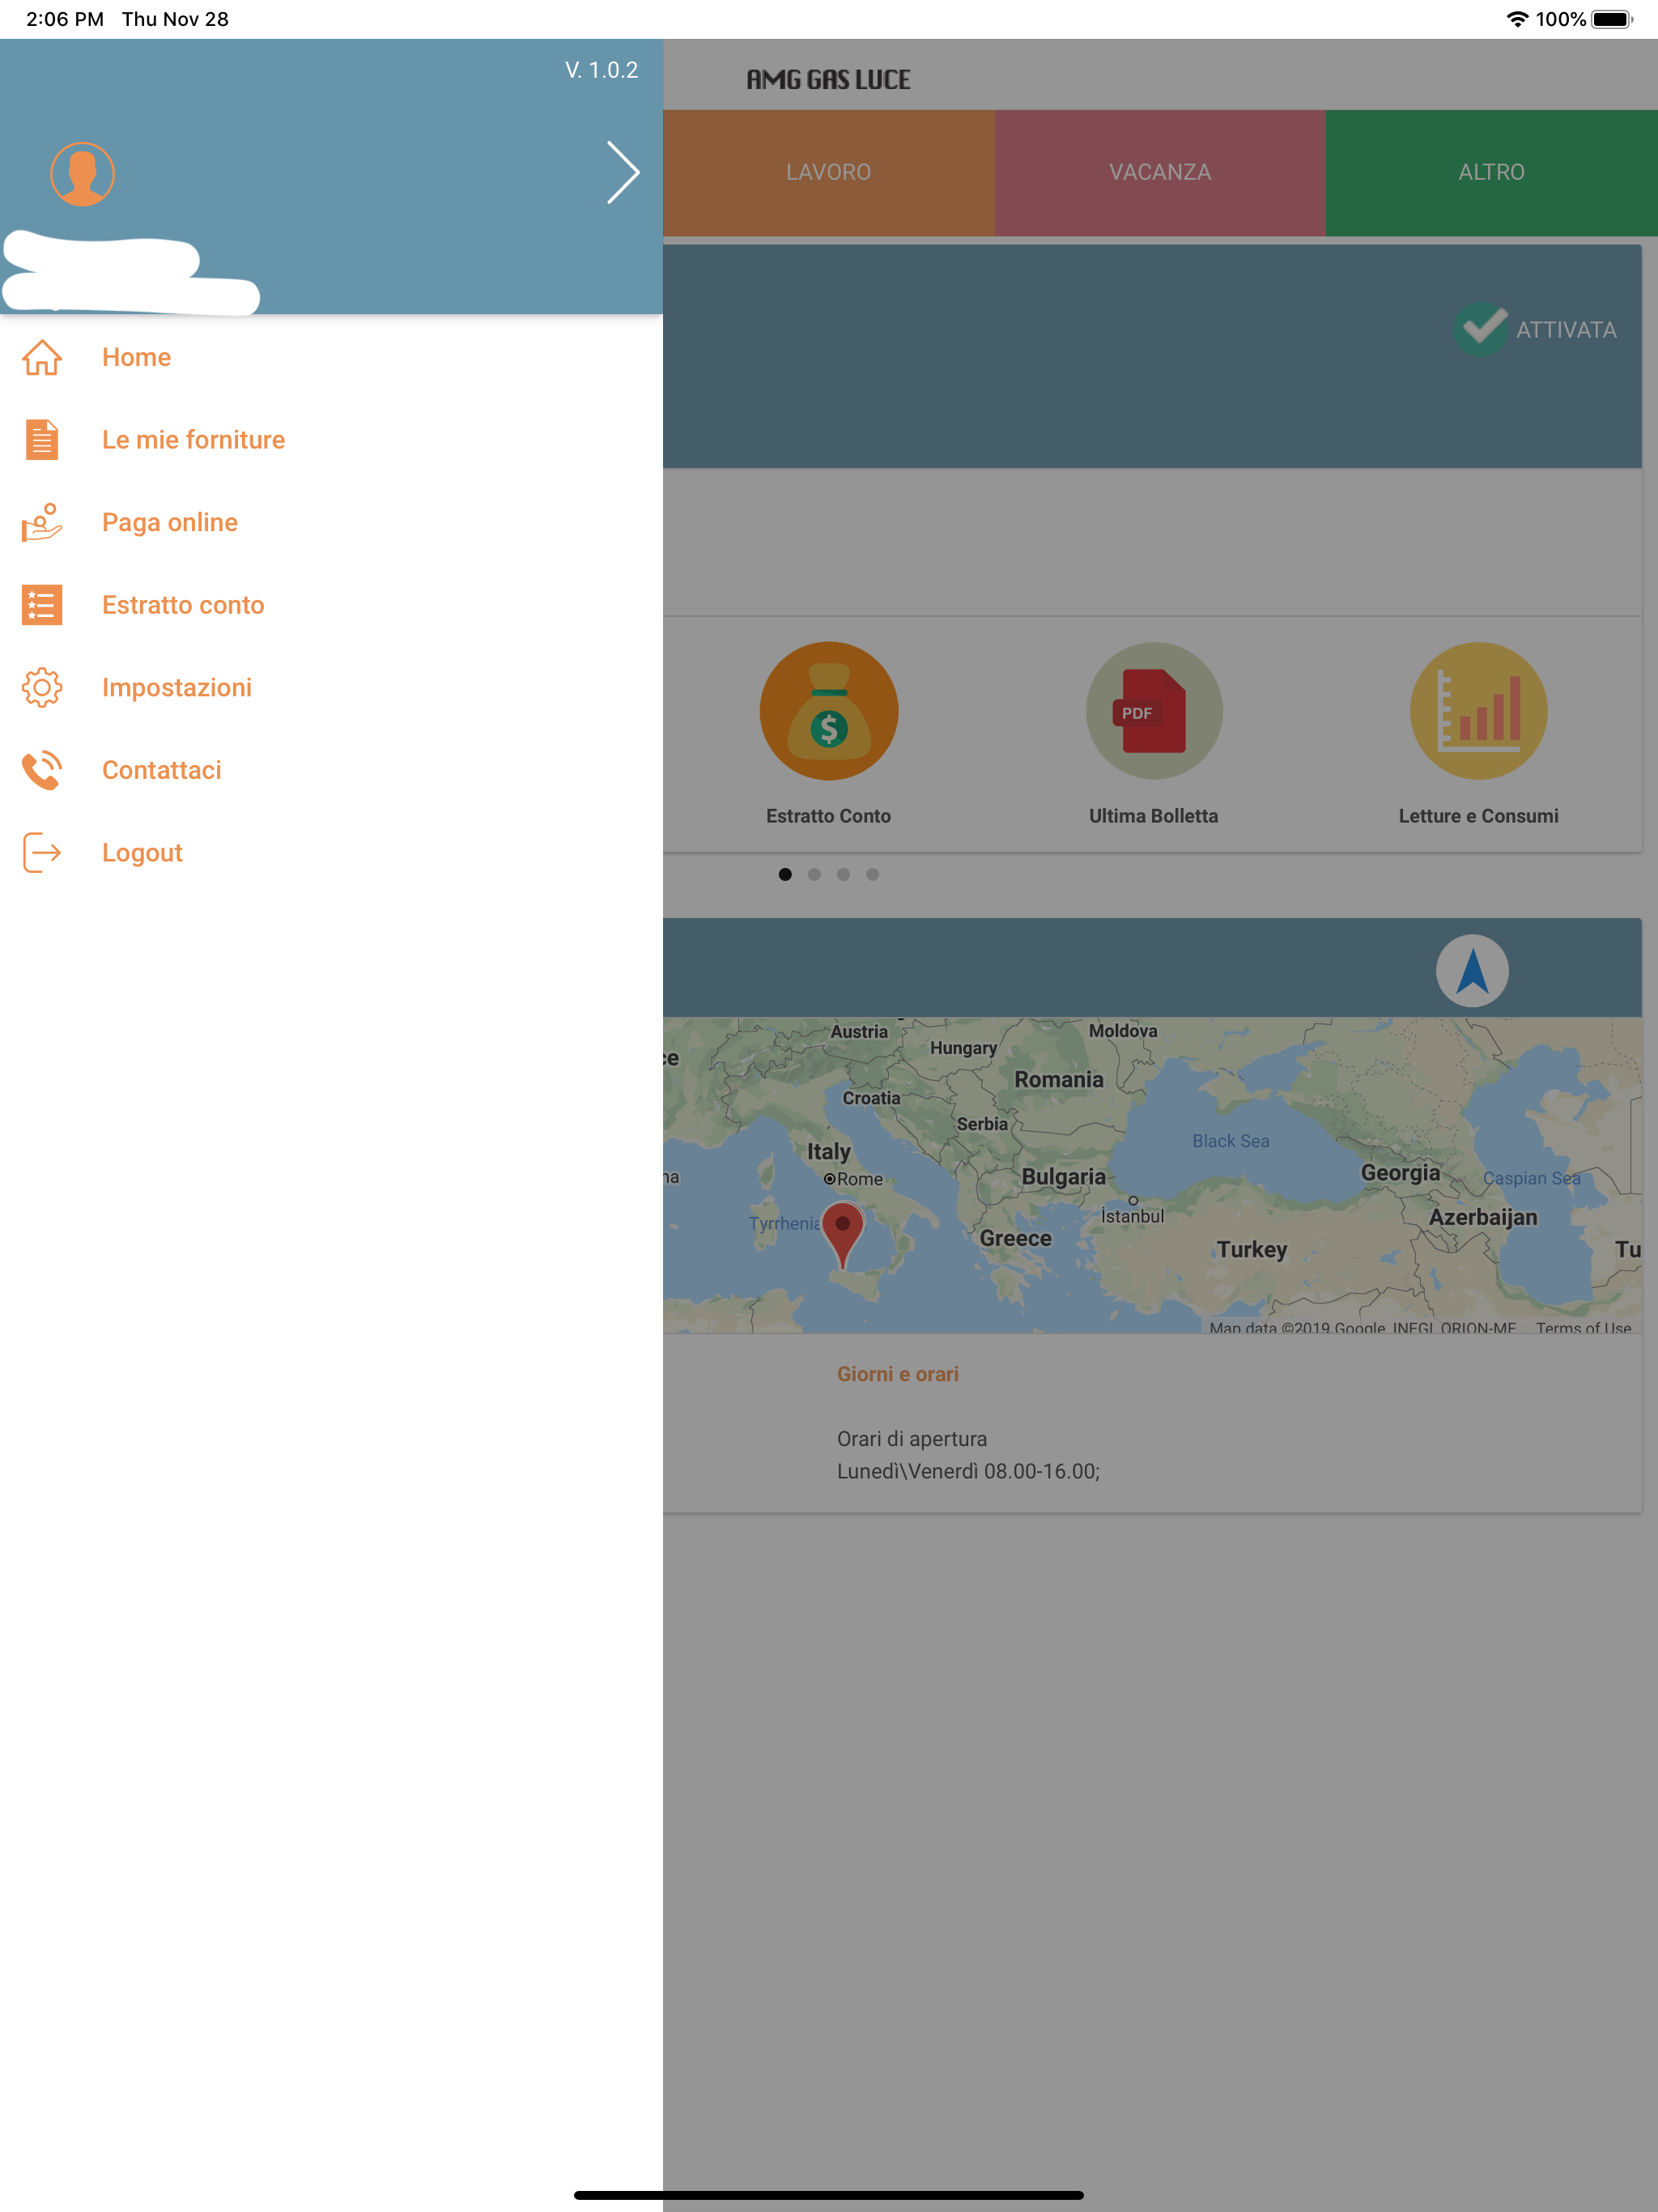Viewport: 1658px width, 2212px height.
Task: Tap the user profile avatar icon
Action: pos(82,174)
